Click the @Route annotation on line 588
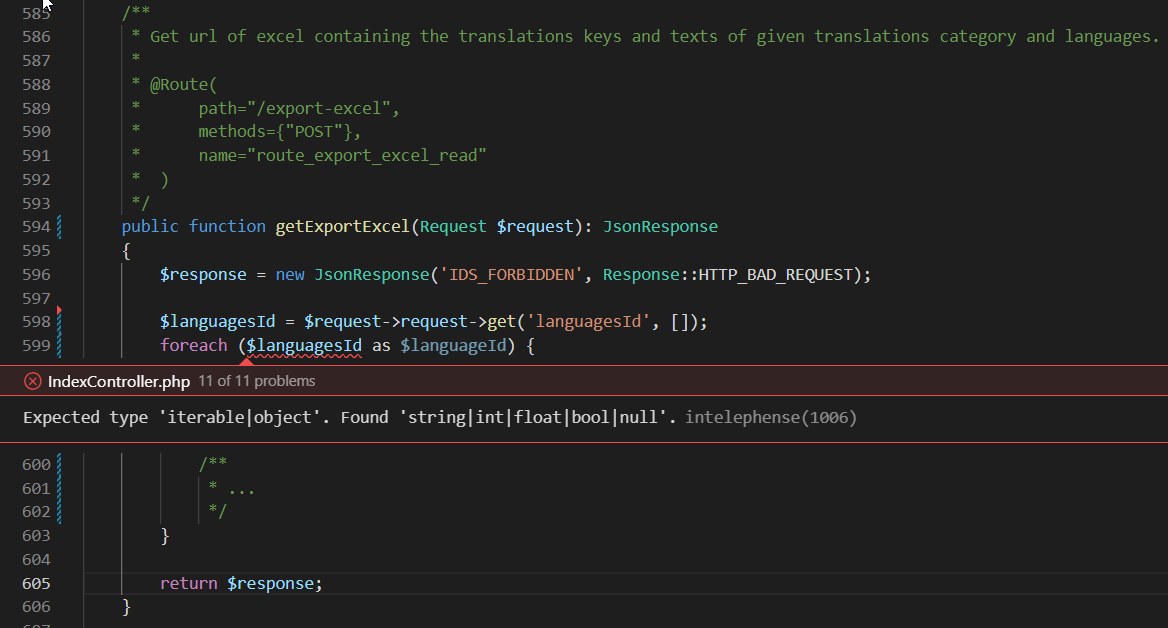Screen dimensions: 1168x628 (183, 84)
